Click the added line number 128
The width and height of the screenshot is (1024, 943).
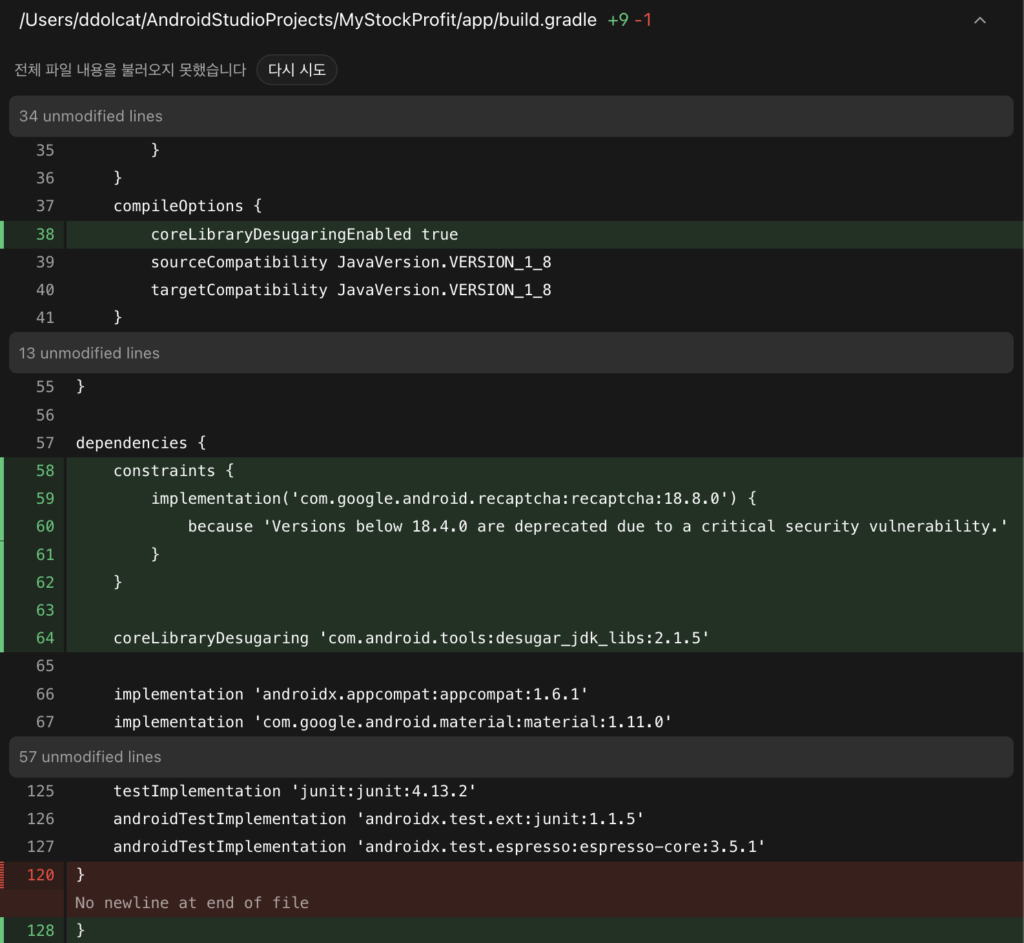pyautogui.click(x=40, y=931)
